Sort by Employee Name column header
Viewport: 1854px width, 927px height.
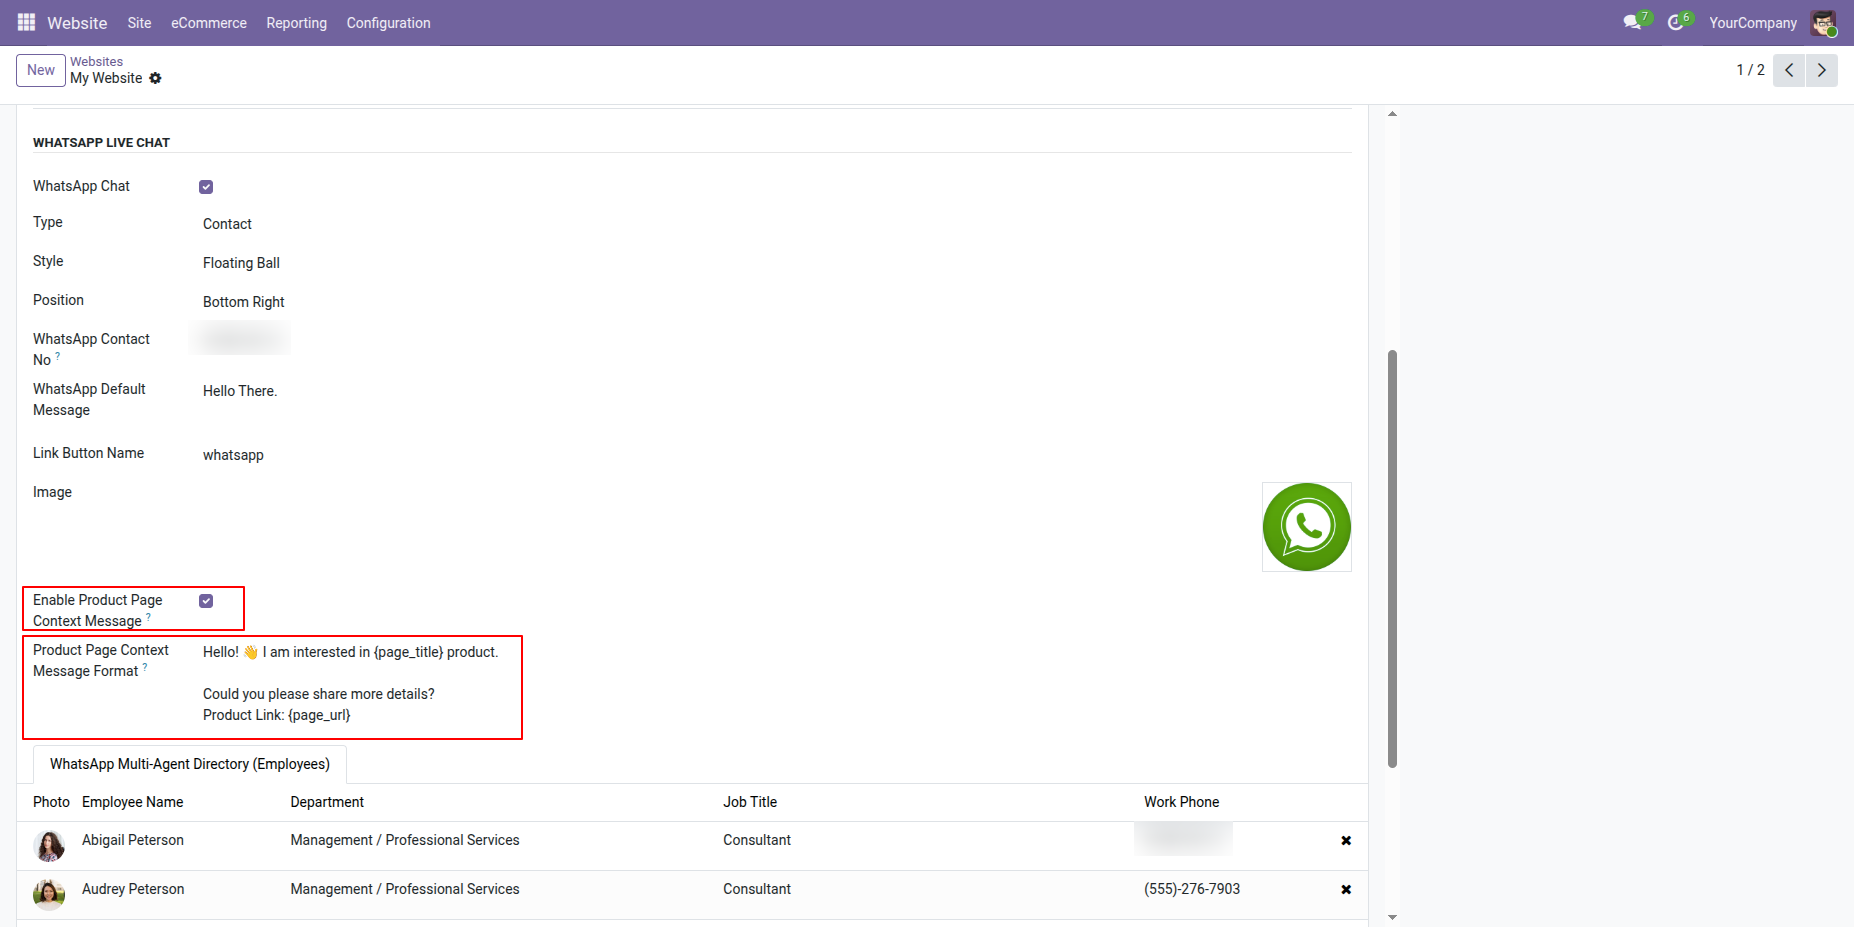(x=133, y=802)
